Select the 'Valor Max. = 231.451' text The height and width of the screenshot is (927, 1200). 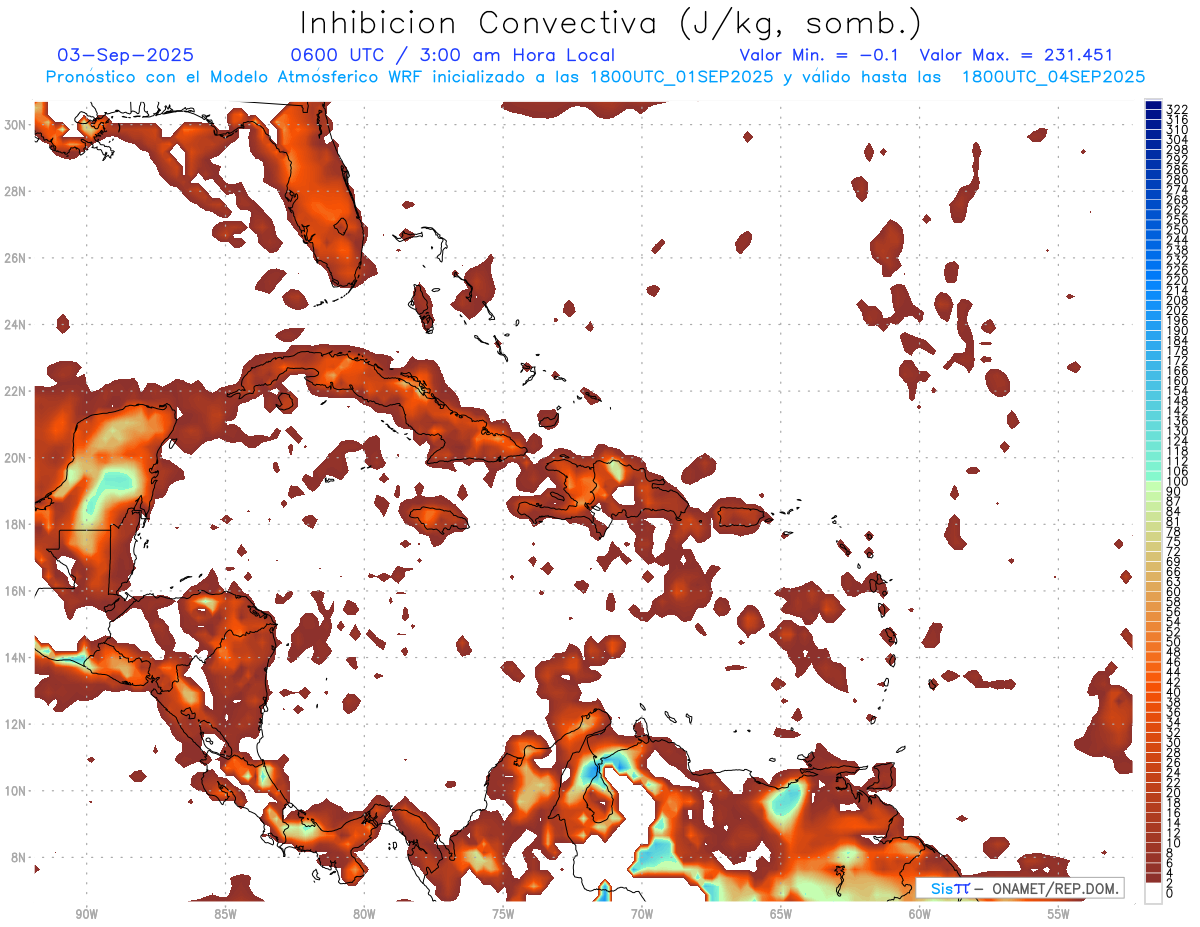(x=1016, y=55)
